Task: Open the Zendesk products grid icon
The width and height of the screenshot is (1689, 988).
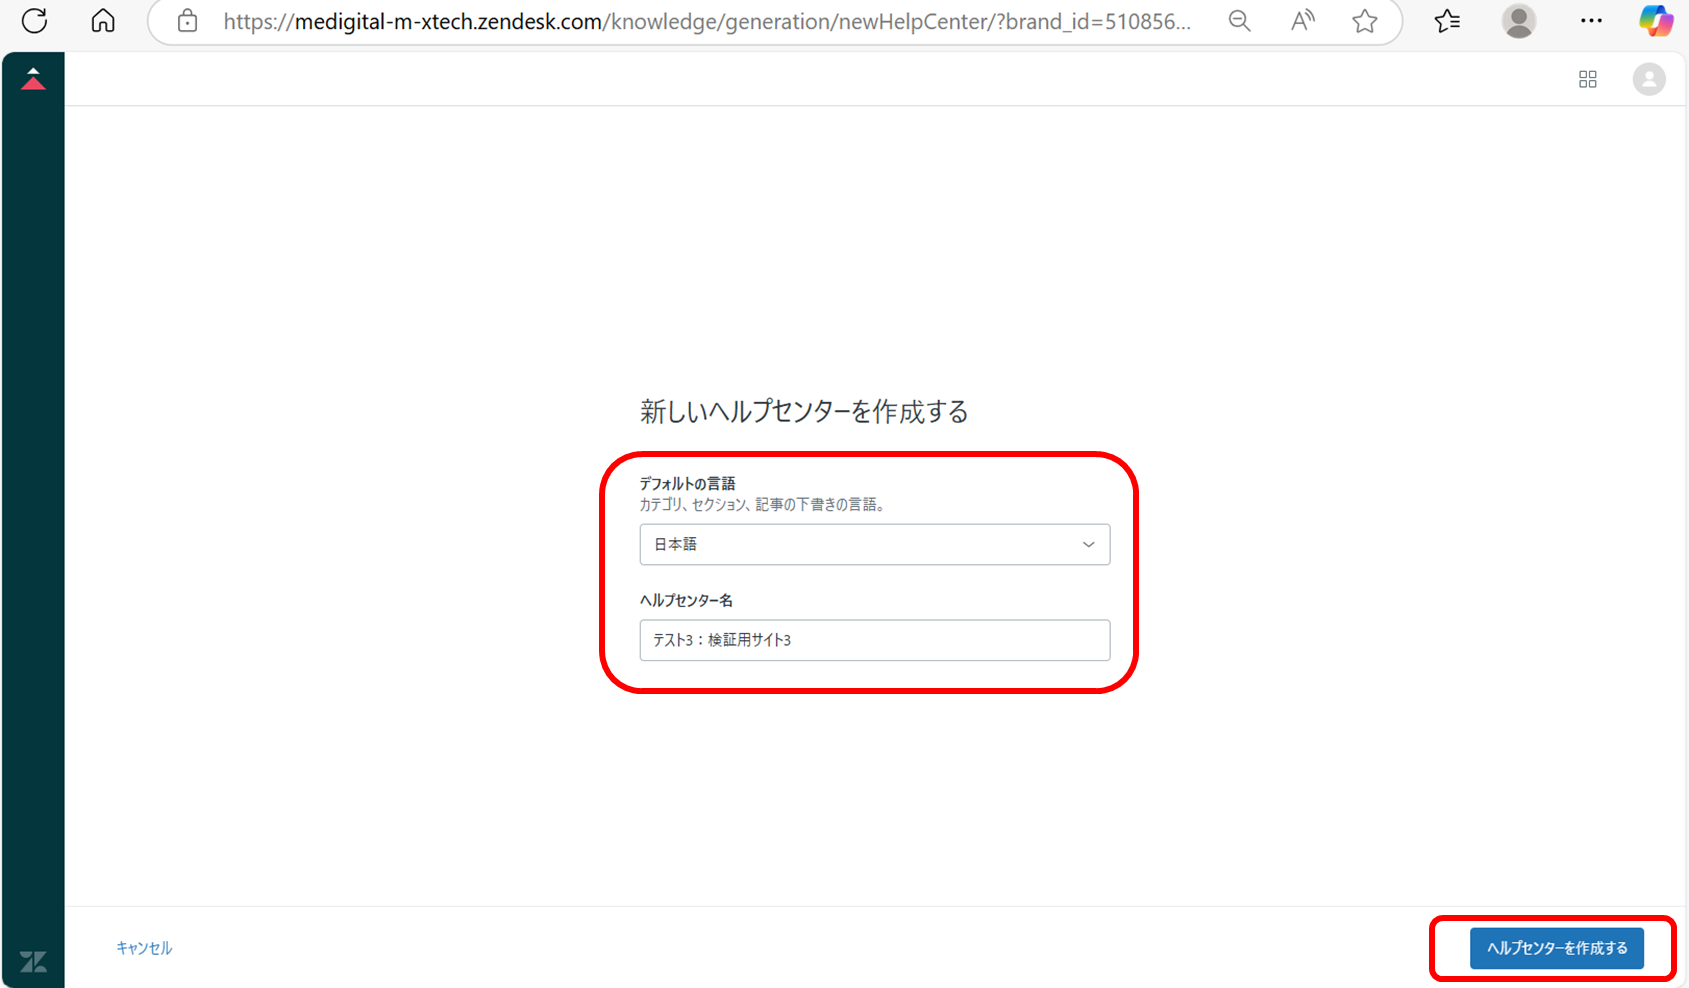Action: [x=1587, y=79]
